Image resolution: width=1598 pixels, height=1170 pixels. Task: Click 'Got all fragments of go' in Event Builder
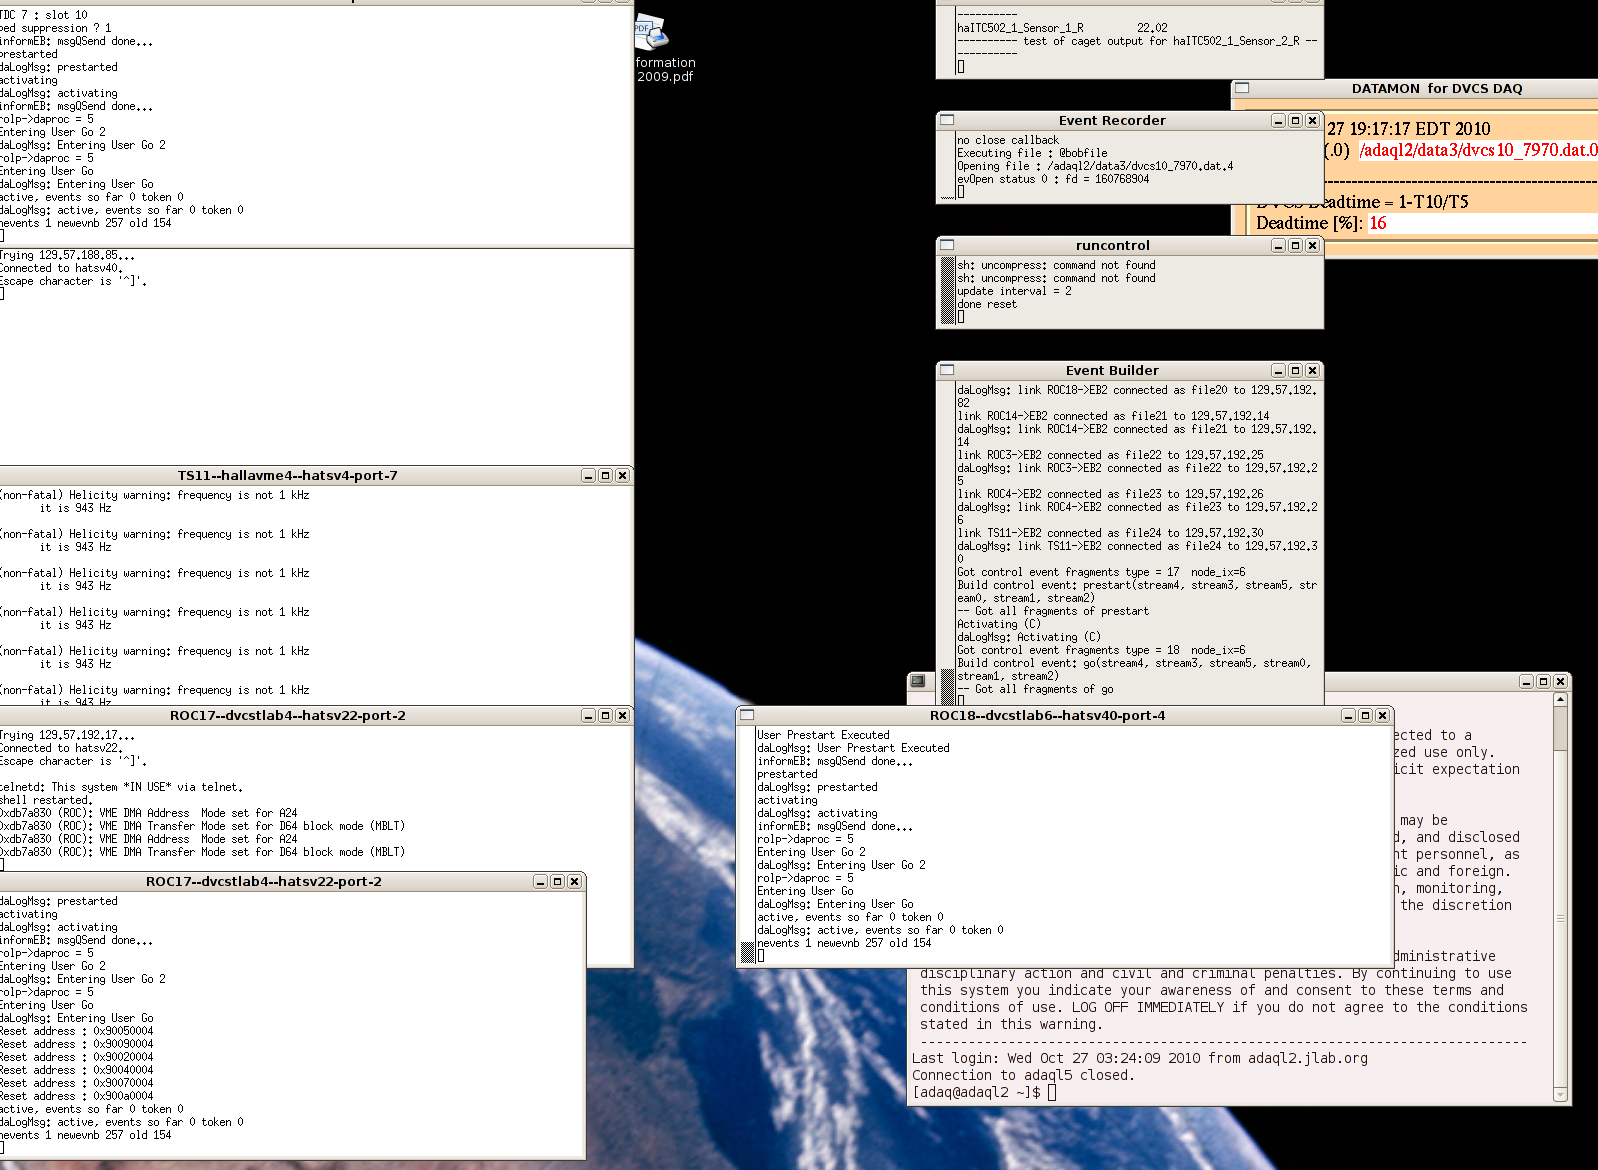[x=1035, y=689]
